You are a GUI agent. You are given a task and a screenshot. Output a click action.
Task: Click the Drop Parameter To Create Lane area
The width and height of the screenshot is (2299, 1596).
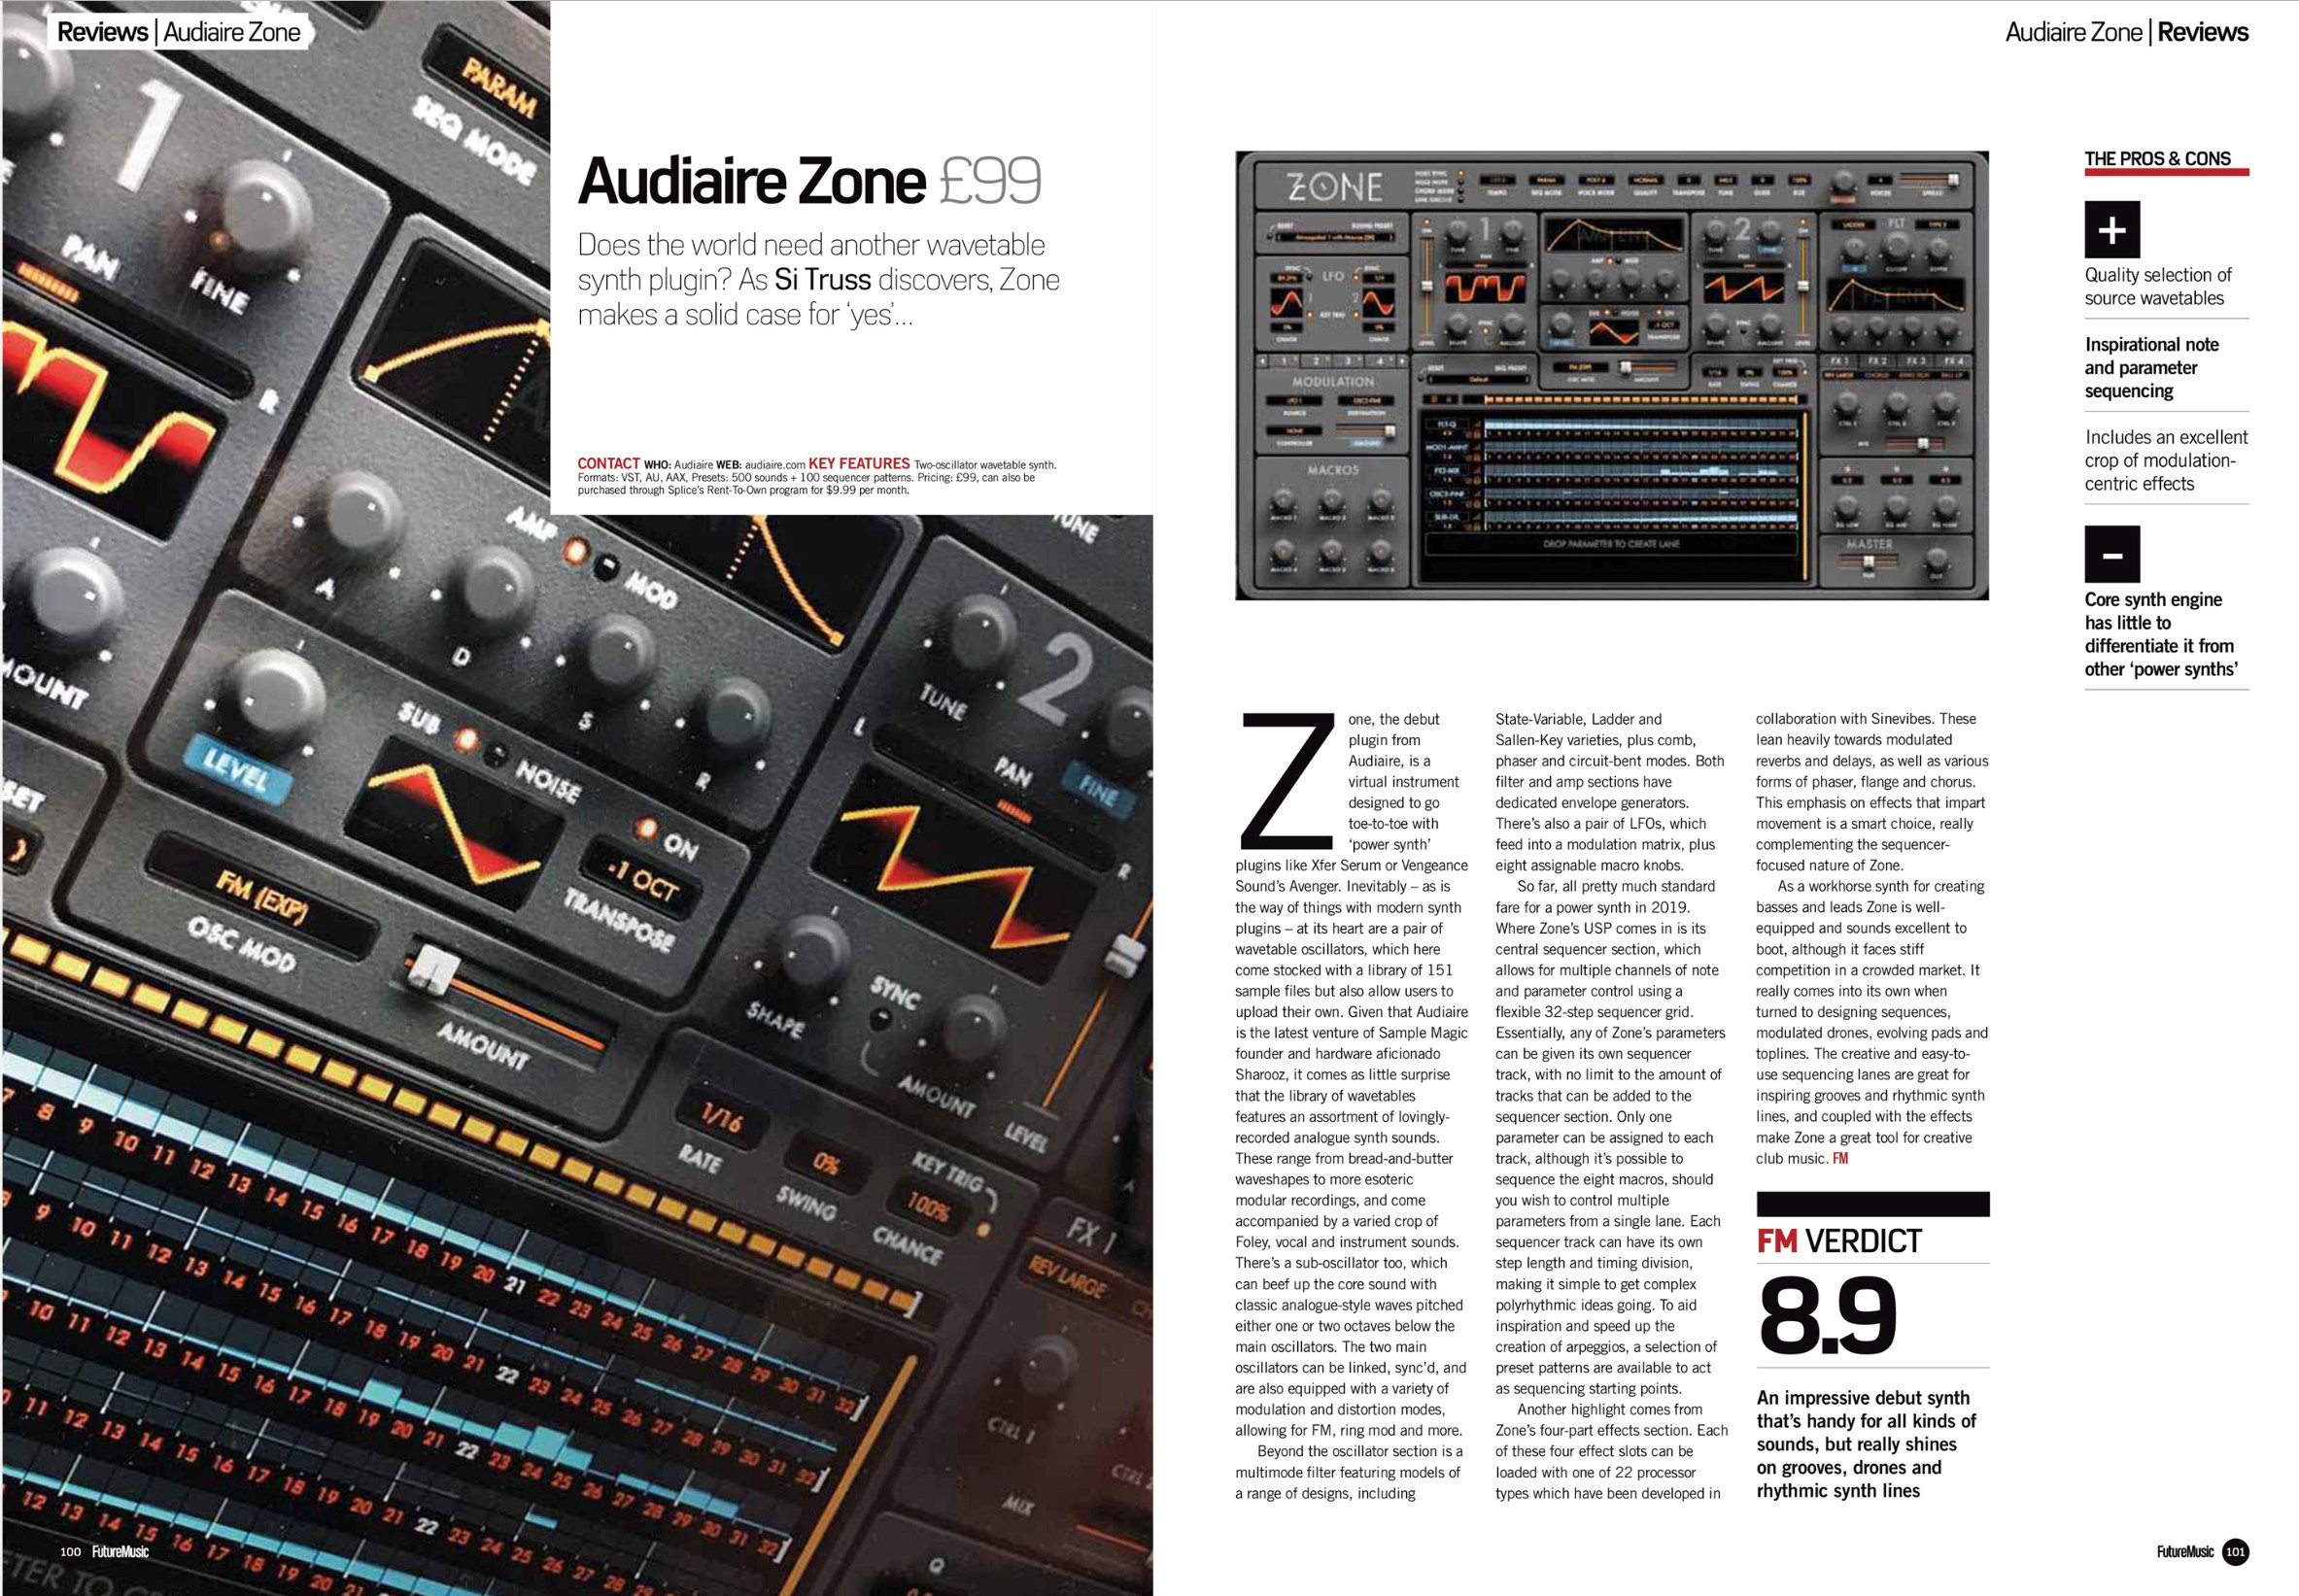point(1611,545)
